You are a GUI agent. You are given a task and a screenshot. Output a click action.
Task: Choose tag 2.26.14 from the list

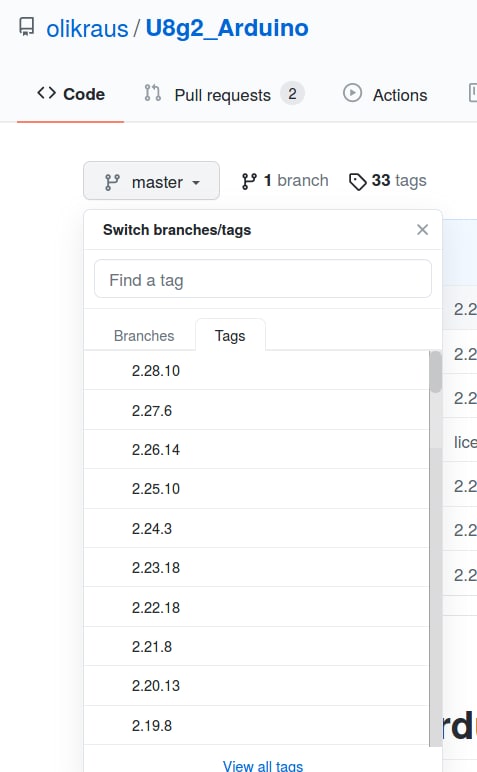256,449
